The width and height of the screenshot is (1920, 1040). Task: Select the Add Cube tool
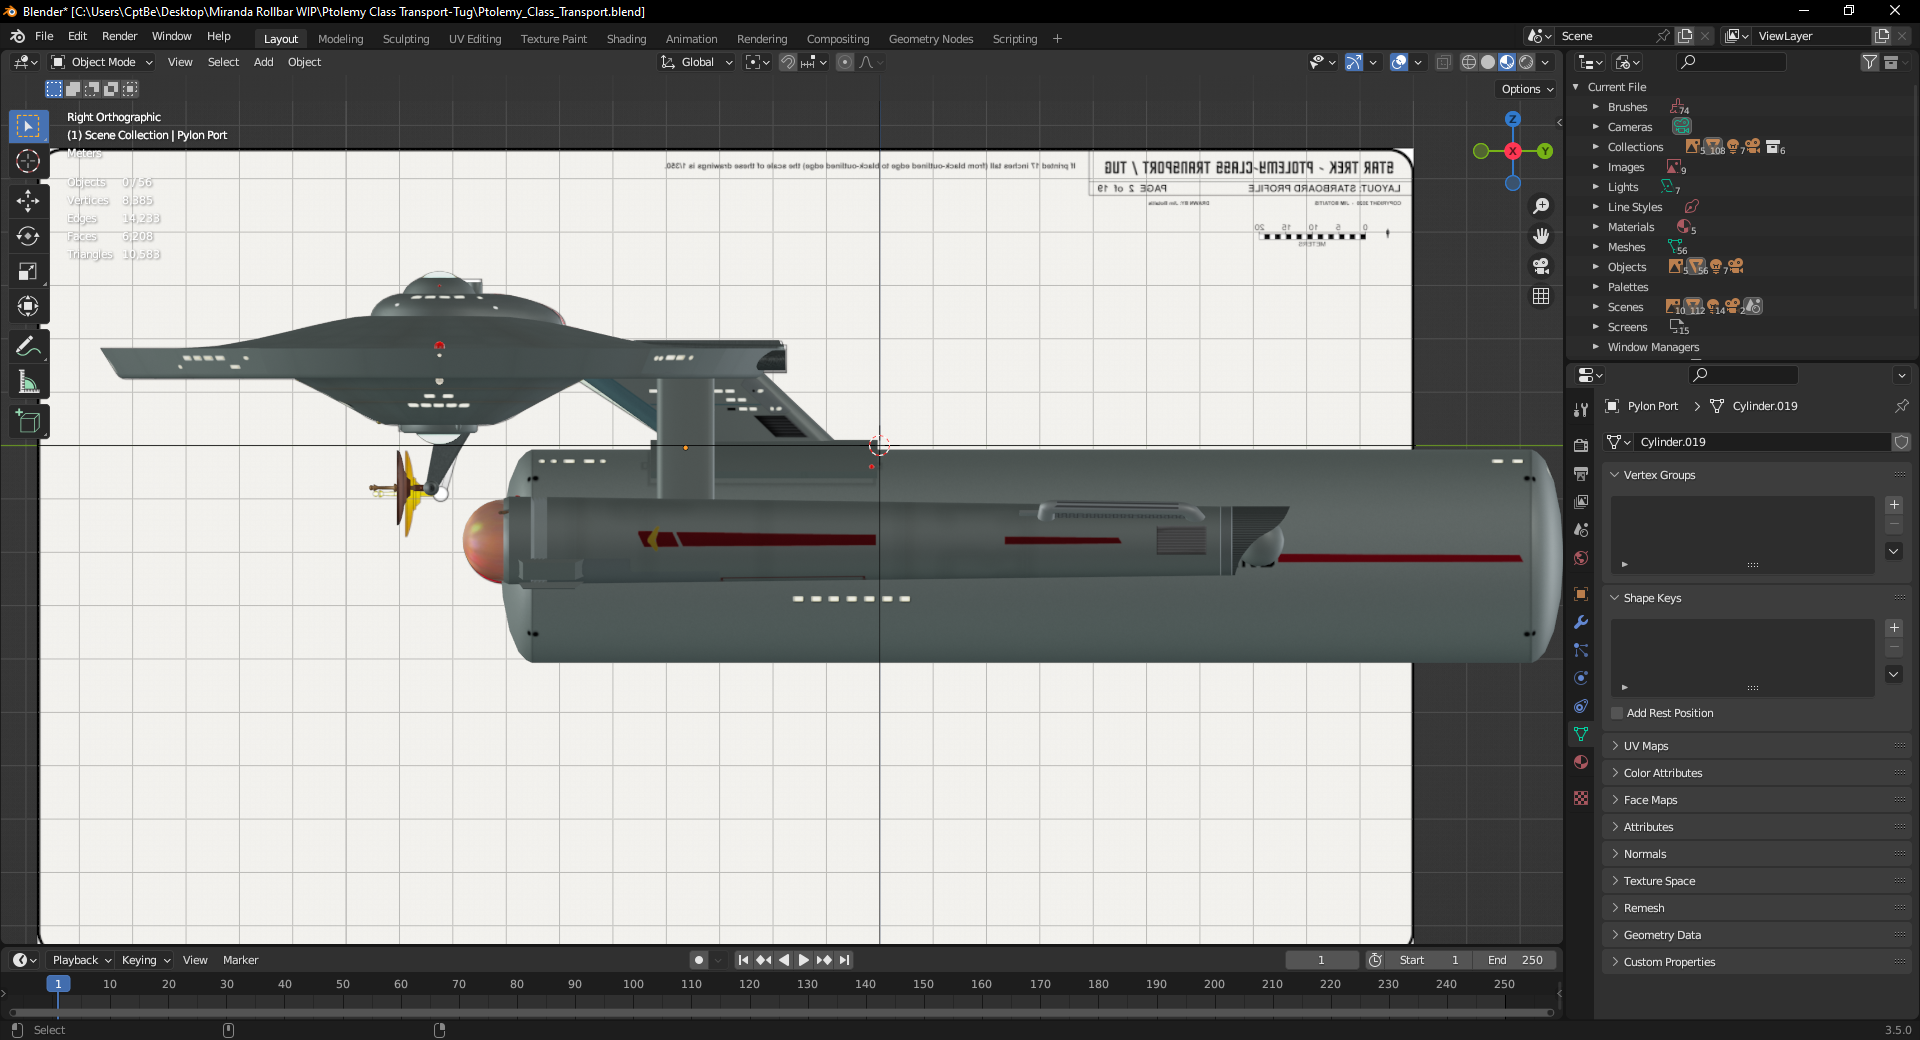click(28, 422)
